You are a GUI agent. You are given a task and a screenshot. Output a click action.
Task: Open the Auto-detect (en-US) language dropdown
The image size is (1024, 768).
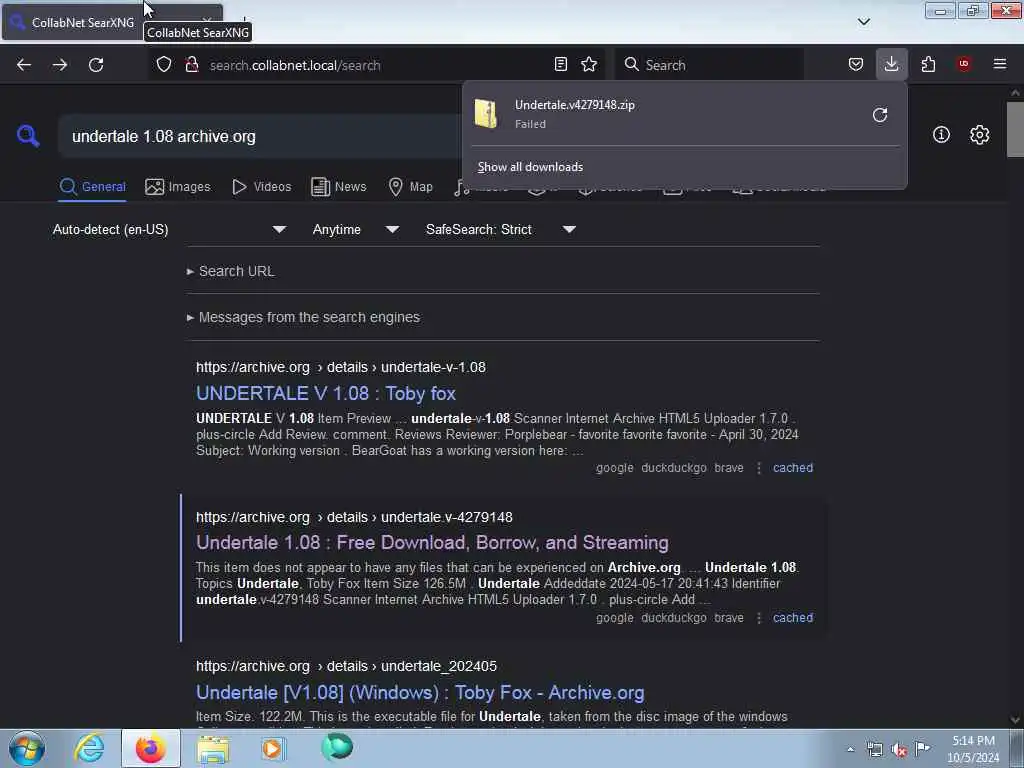tap(169, 229)
